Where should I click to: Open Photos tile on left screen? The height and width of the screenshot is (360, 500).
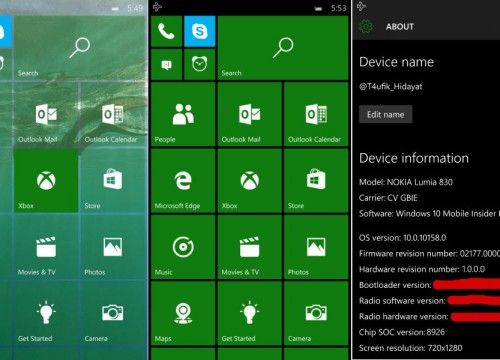113,247
